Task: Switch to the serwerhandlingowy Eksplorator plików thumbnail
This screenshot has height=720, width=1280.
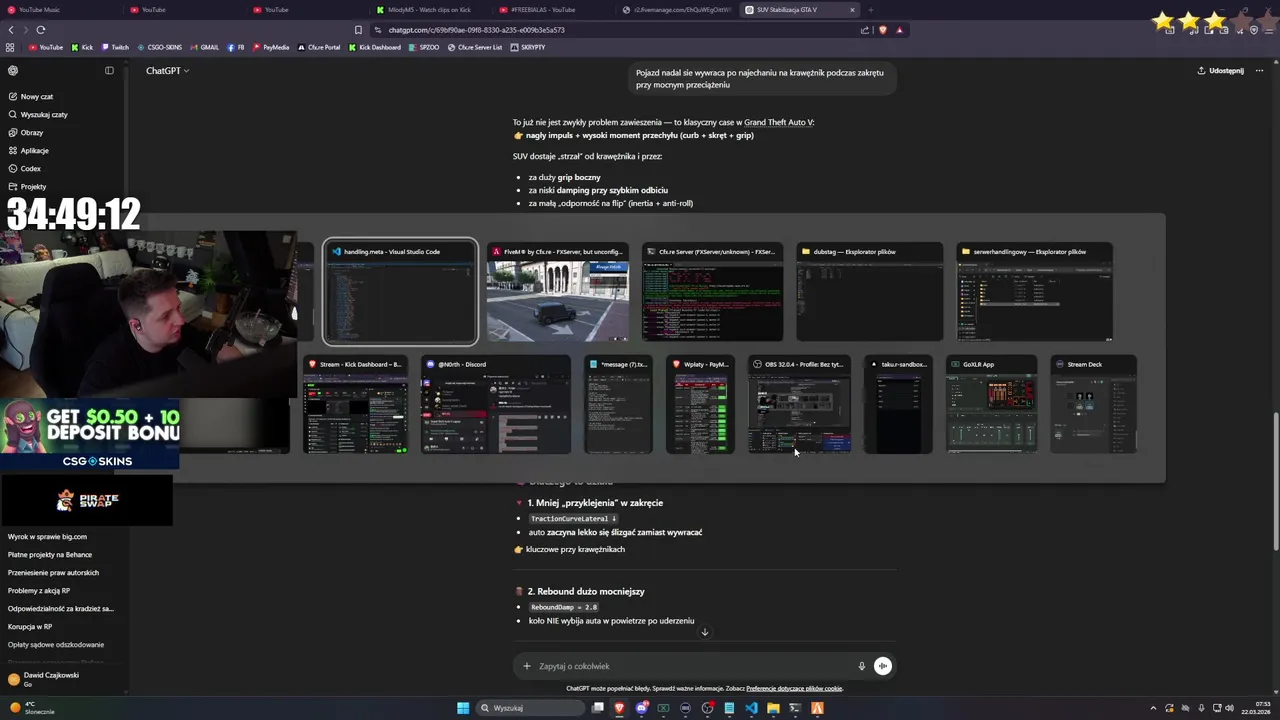Action: 1034,292
